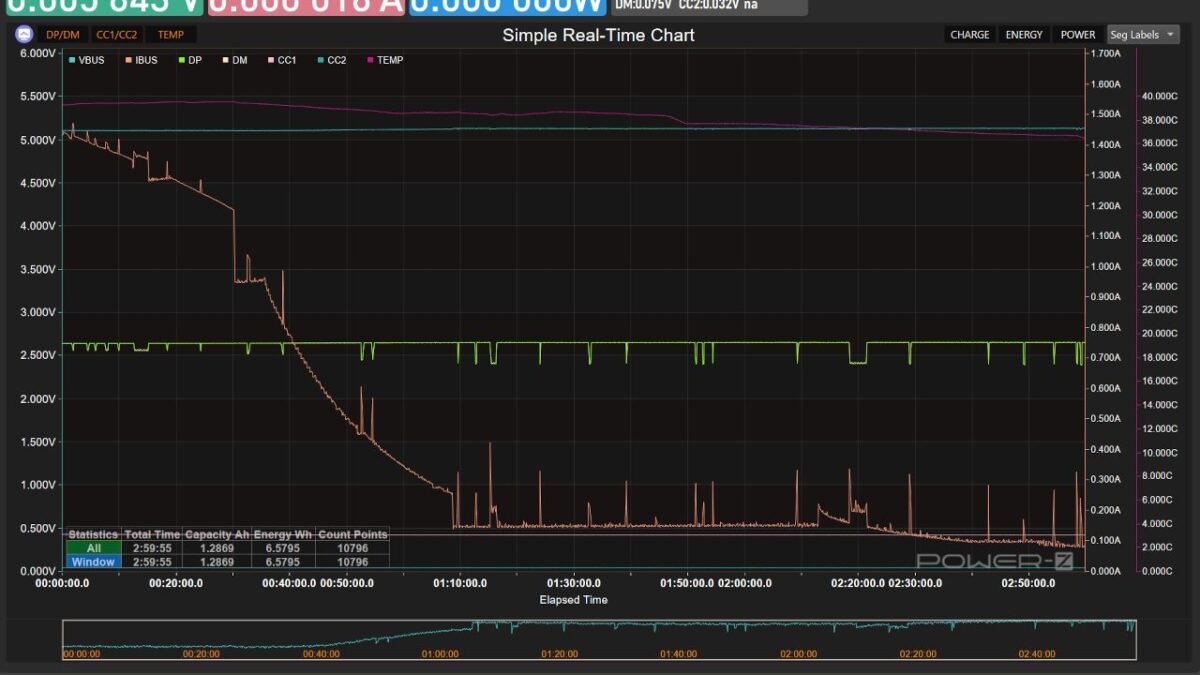Toggle the DP series in legend
1200x675 pixels.
coord(189,60)
